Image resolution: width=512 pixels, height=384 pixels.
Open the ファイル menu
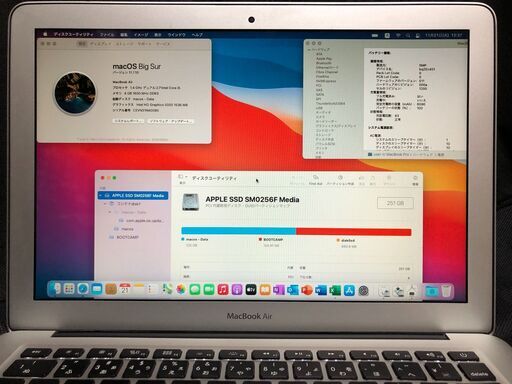pyautogui.click(x=107, y=34)
